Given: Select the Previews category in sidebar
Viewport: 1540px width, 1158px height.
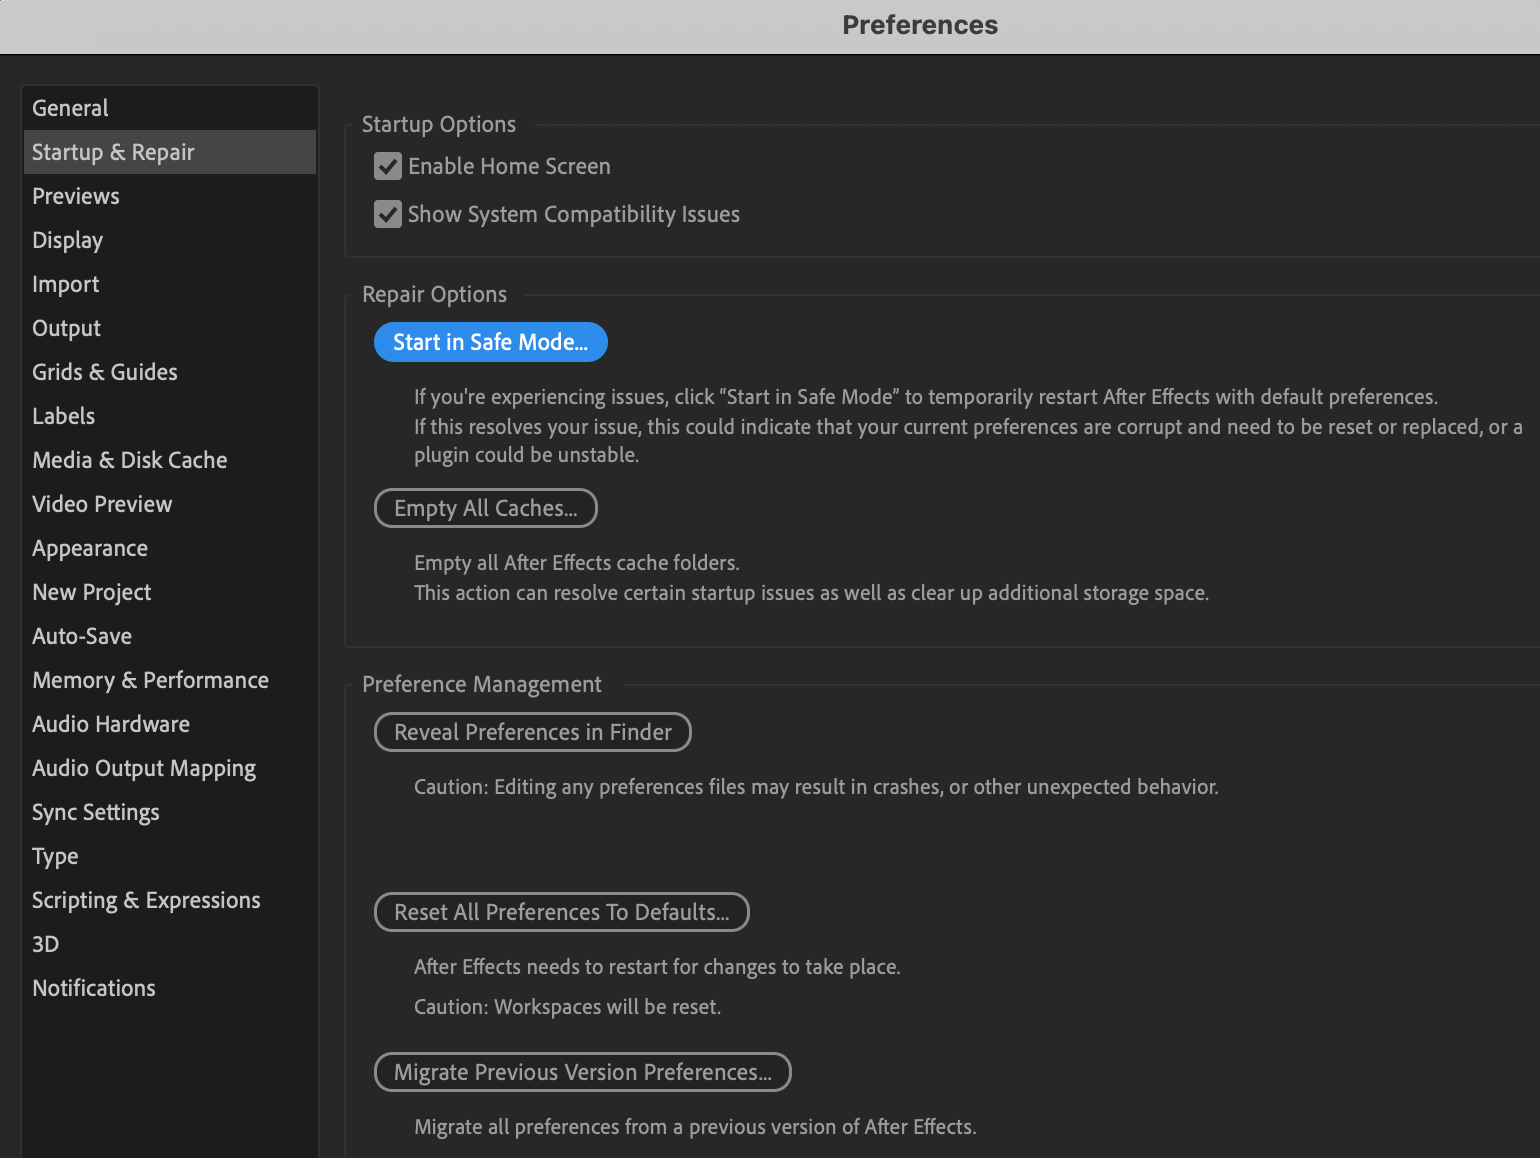Looking at the screenshot, I should coord(76,196).
